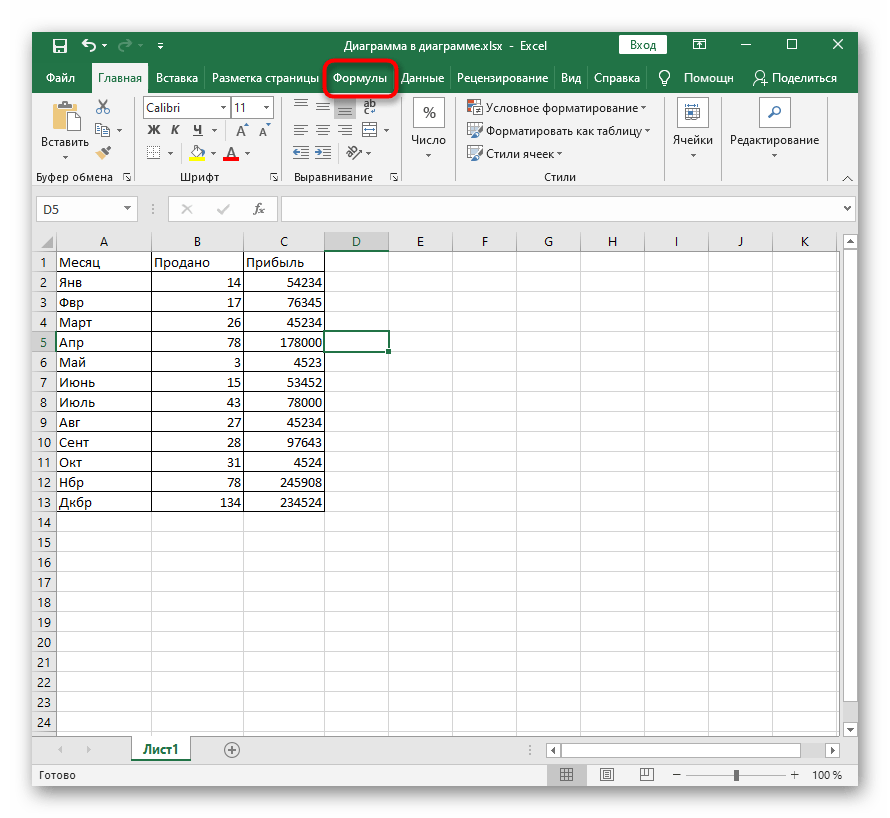Click the insert function fx icon

[x=258, y=209]
